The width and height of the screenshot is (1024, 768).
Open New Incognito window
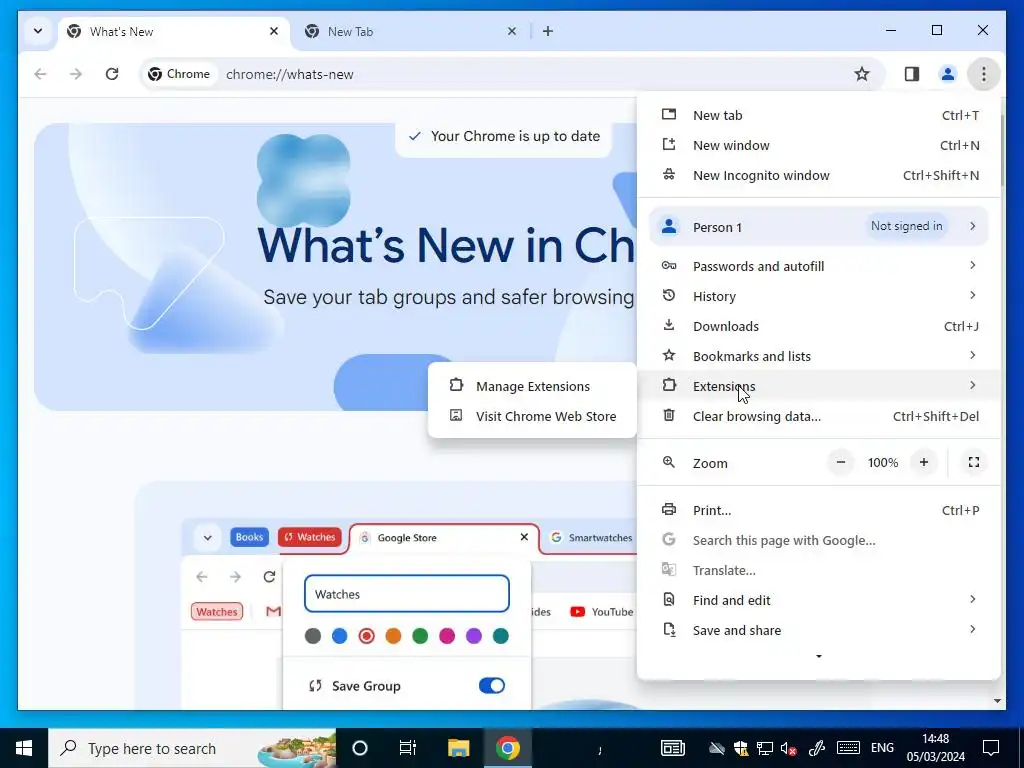(819, 175)
